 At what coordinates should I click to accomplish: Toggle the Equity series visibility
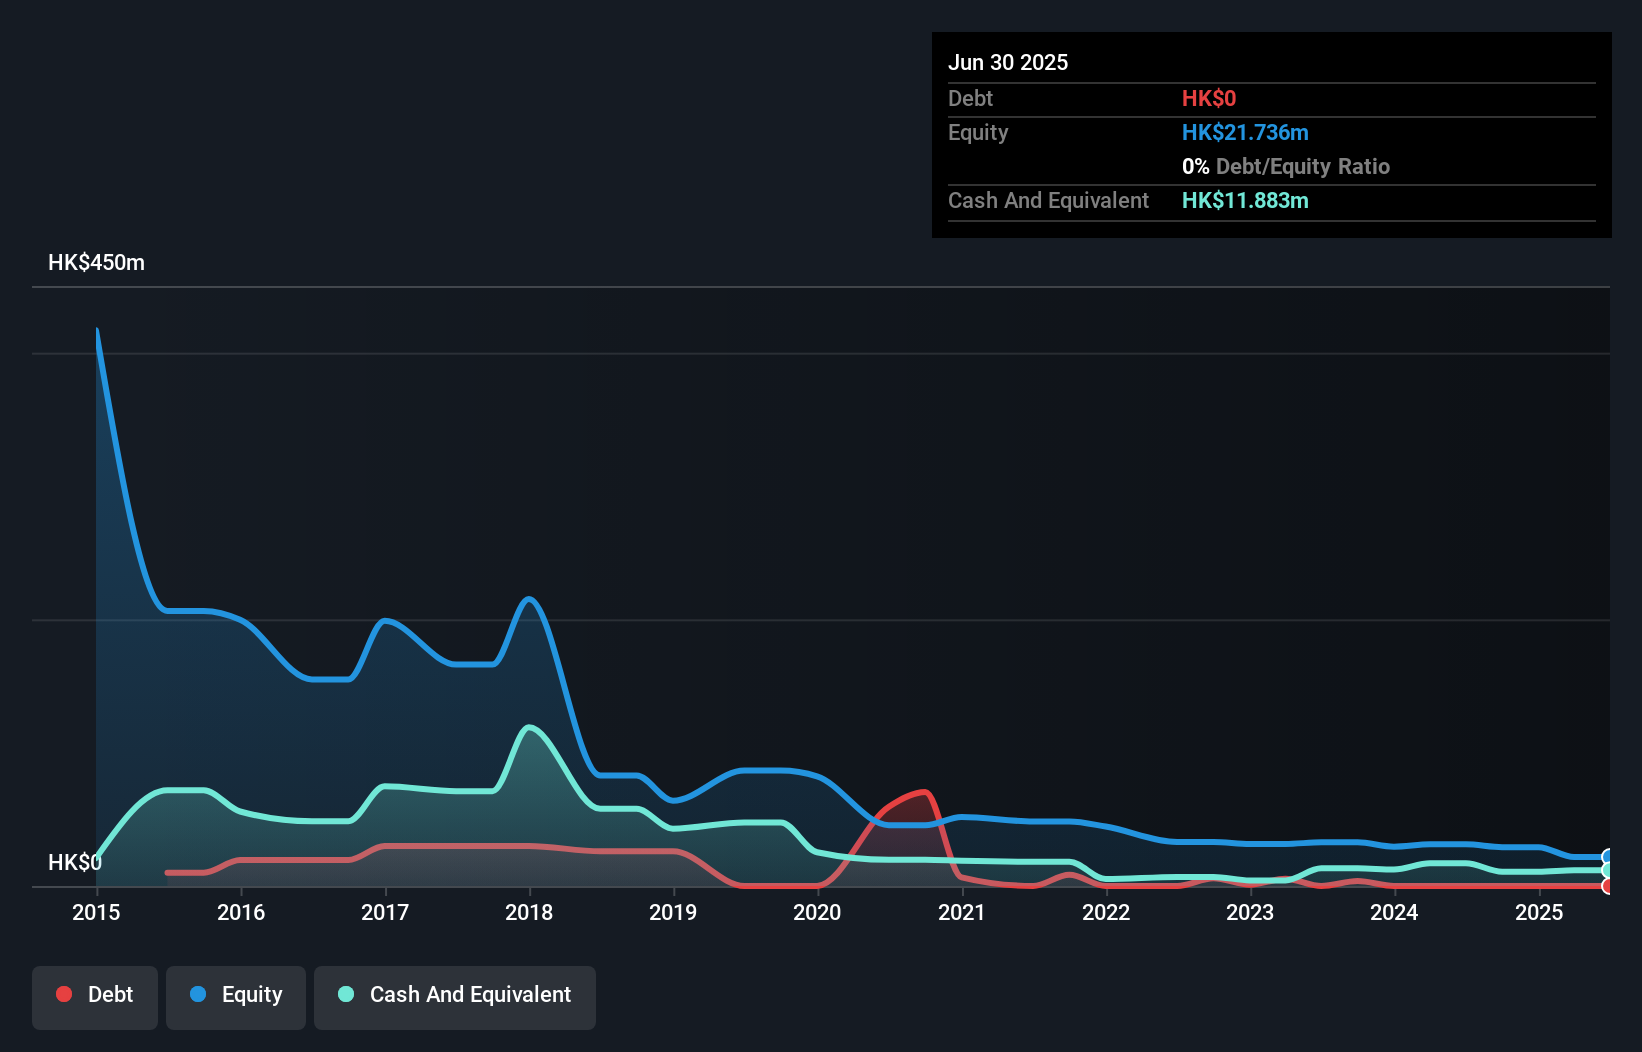235,994
